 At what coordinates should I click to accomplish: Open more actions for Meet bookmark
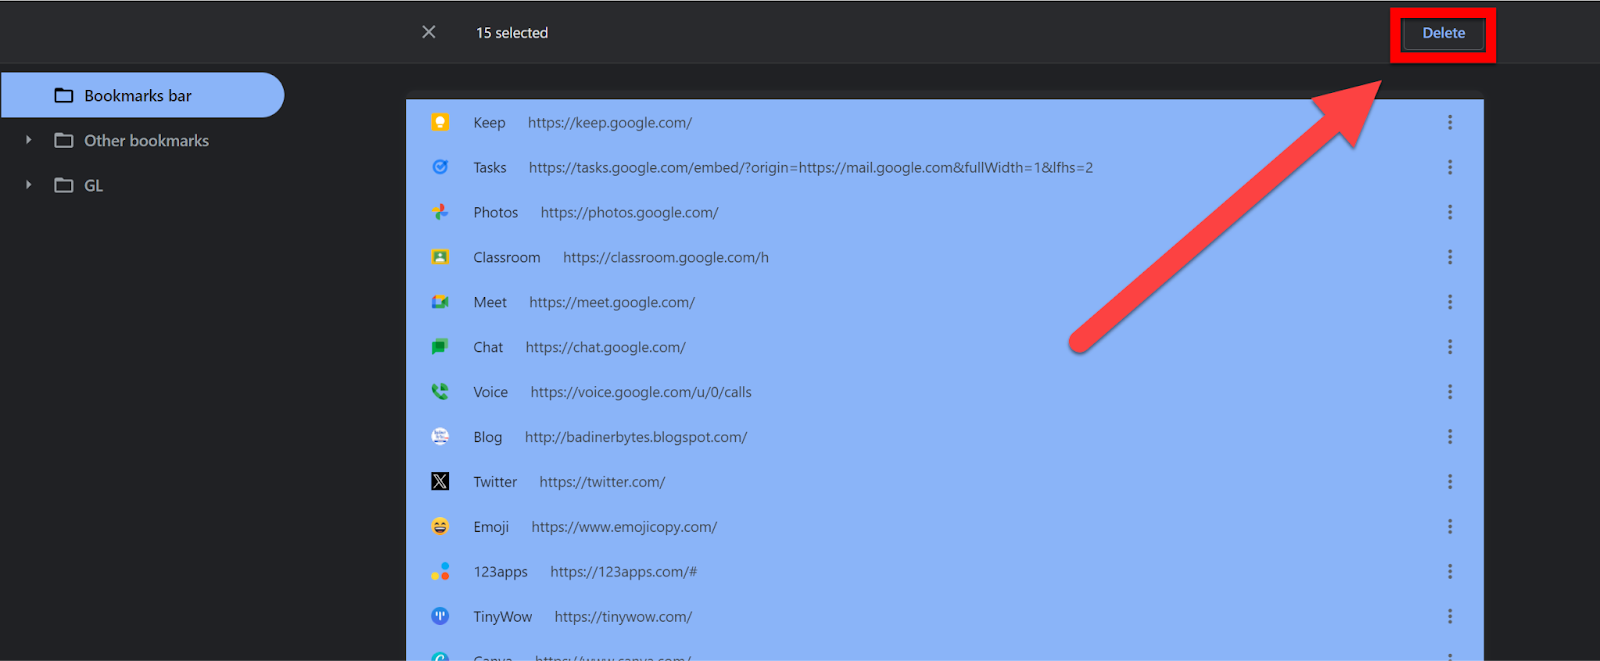[1450, 302]
